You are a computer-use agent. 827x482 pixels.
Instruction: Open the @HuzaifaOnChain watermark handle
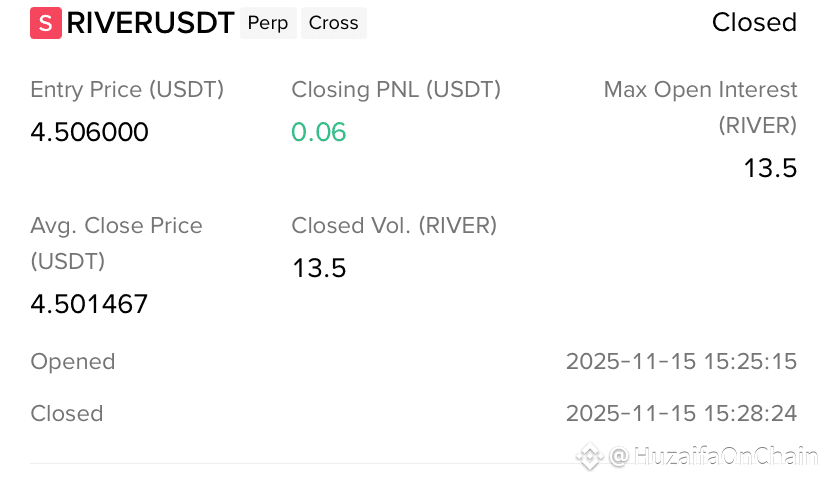[713, 456]
